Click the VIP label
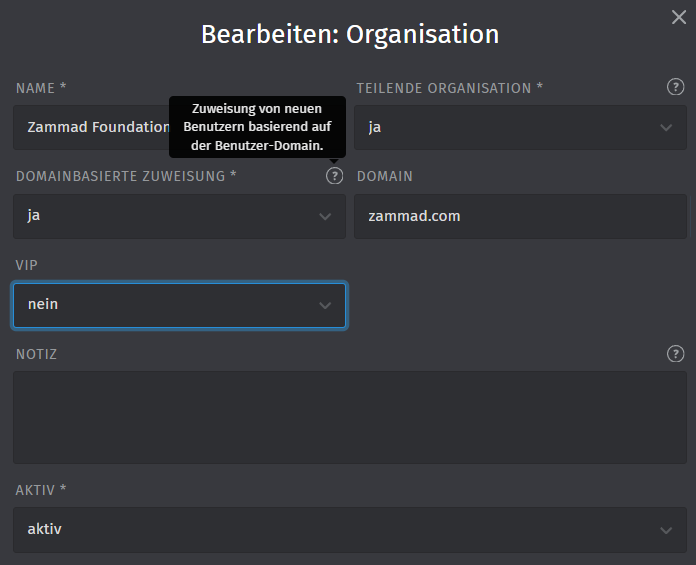This screenshot has height=565, width=696. 27,265
